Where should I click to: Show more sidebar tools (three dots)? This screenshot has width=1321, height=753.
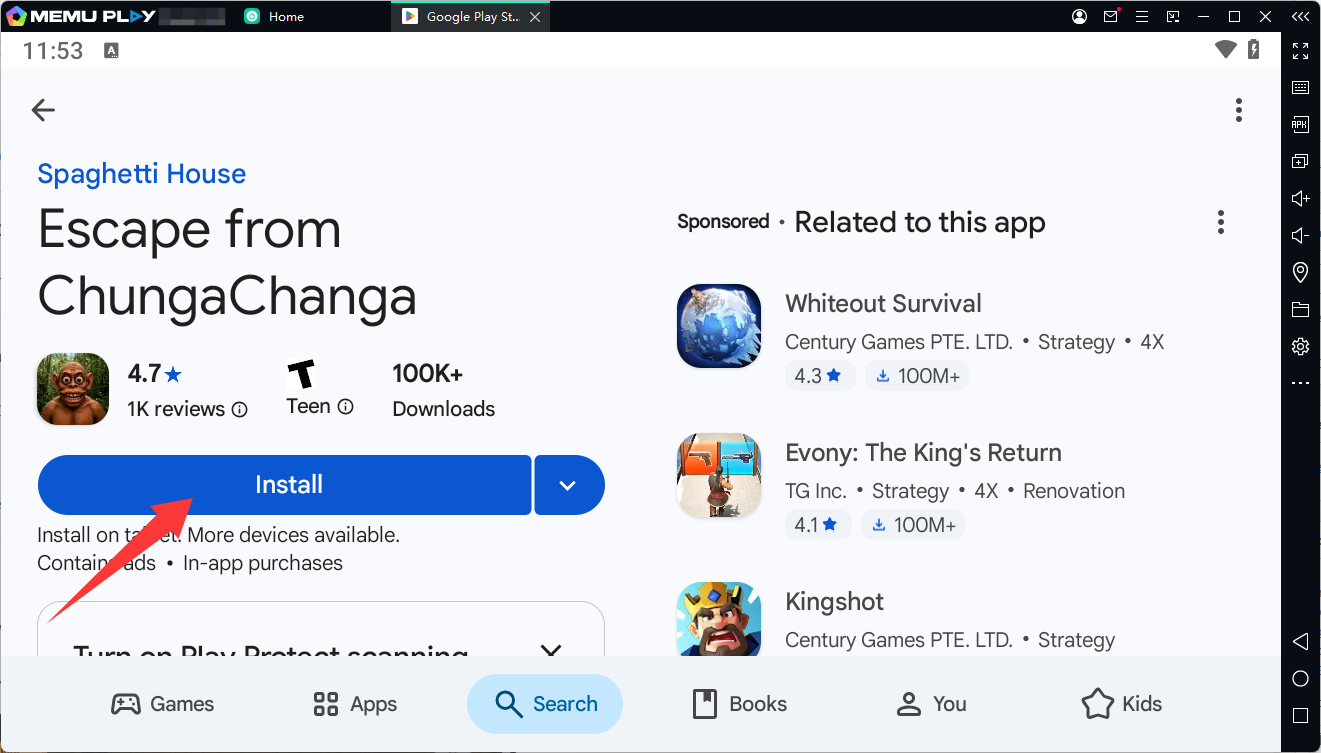tap(1300, 383)
